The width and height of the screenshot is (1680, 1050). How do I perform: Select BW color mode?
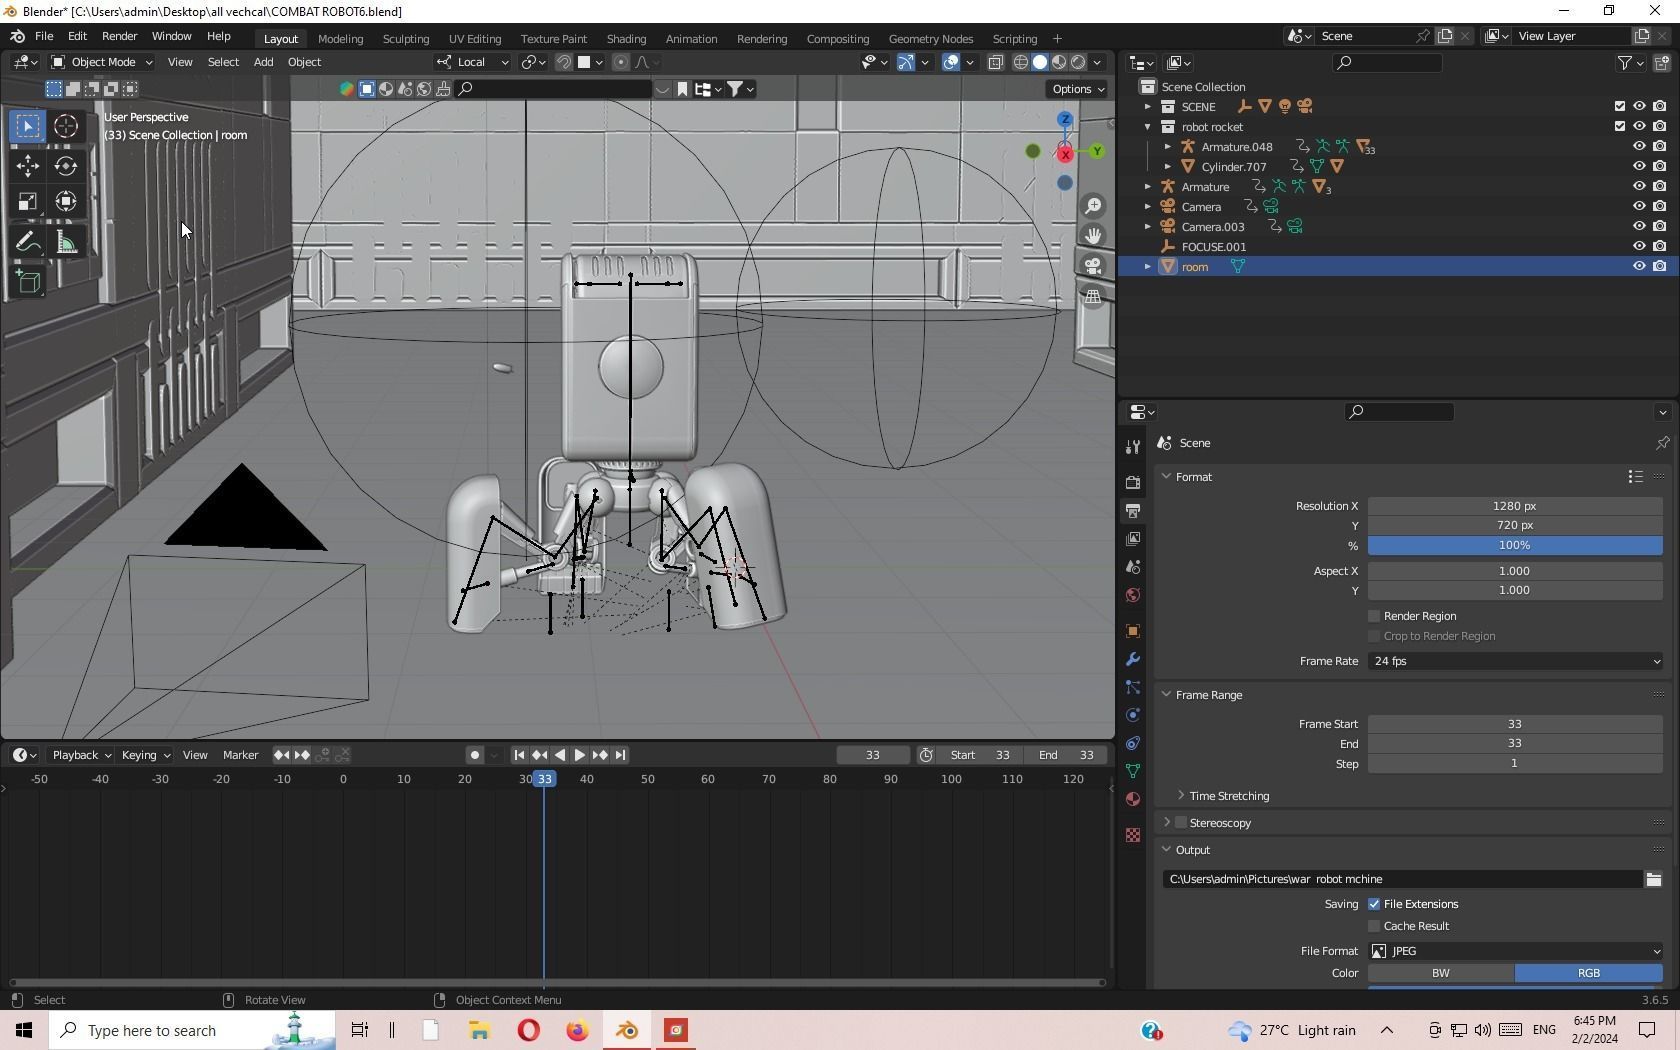pos(1441,973)
